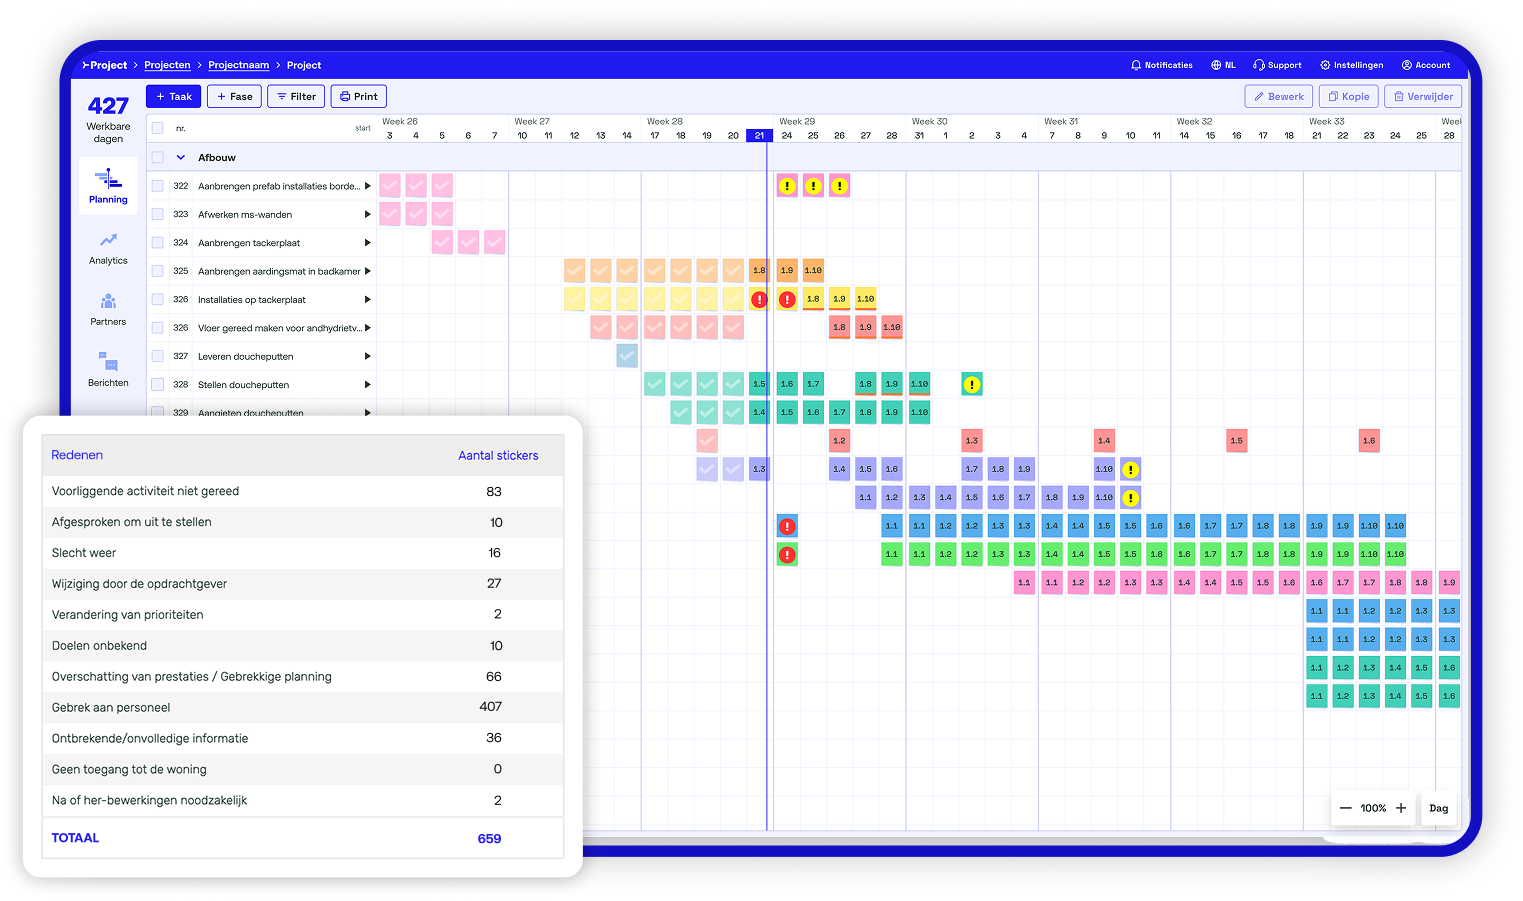
Task: Go to Planning in the sidebar
Action: point(108,186)
